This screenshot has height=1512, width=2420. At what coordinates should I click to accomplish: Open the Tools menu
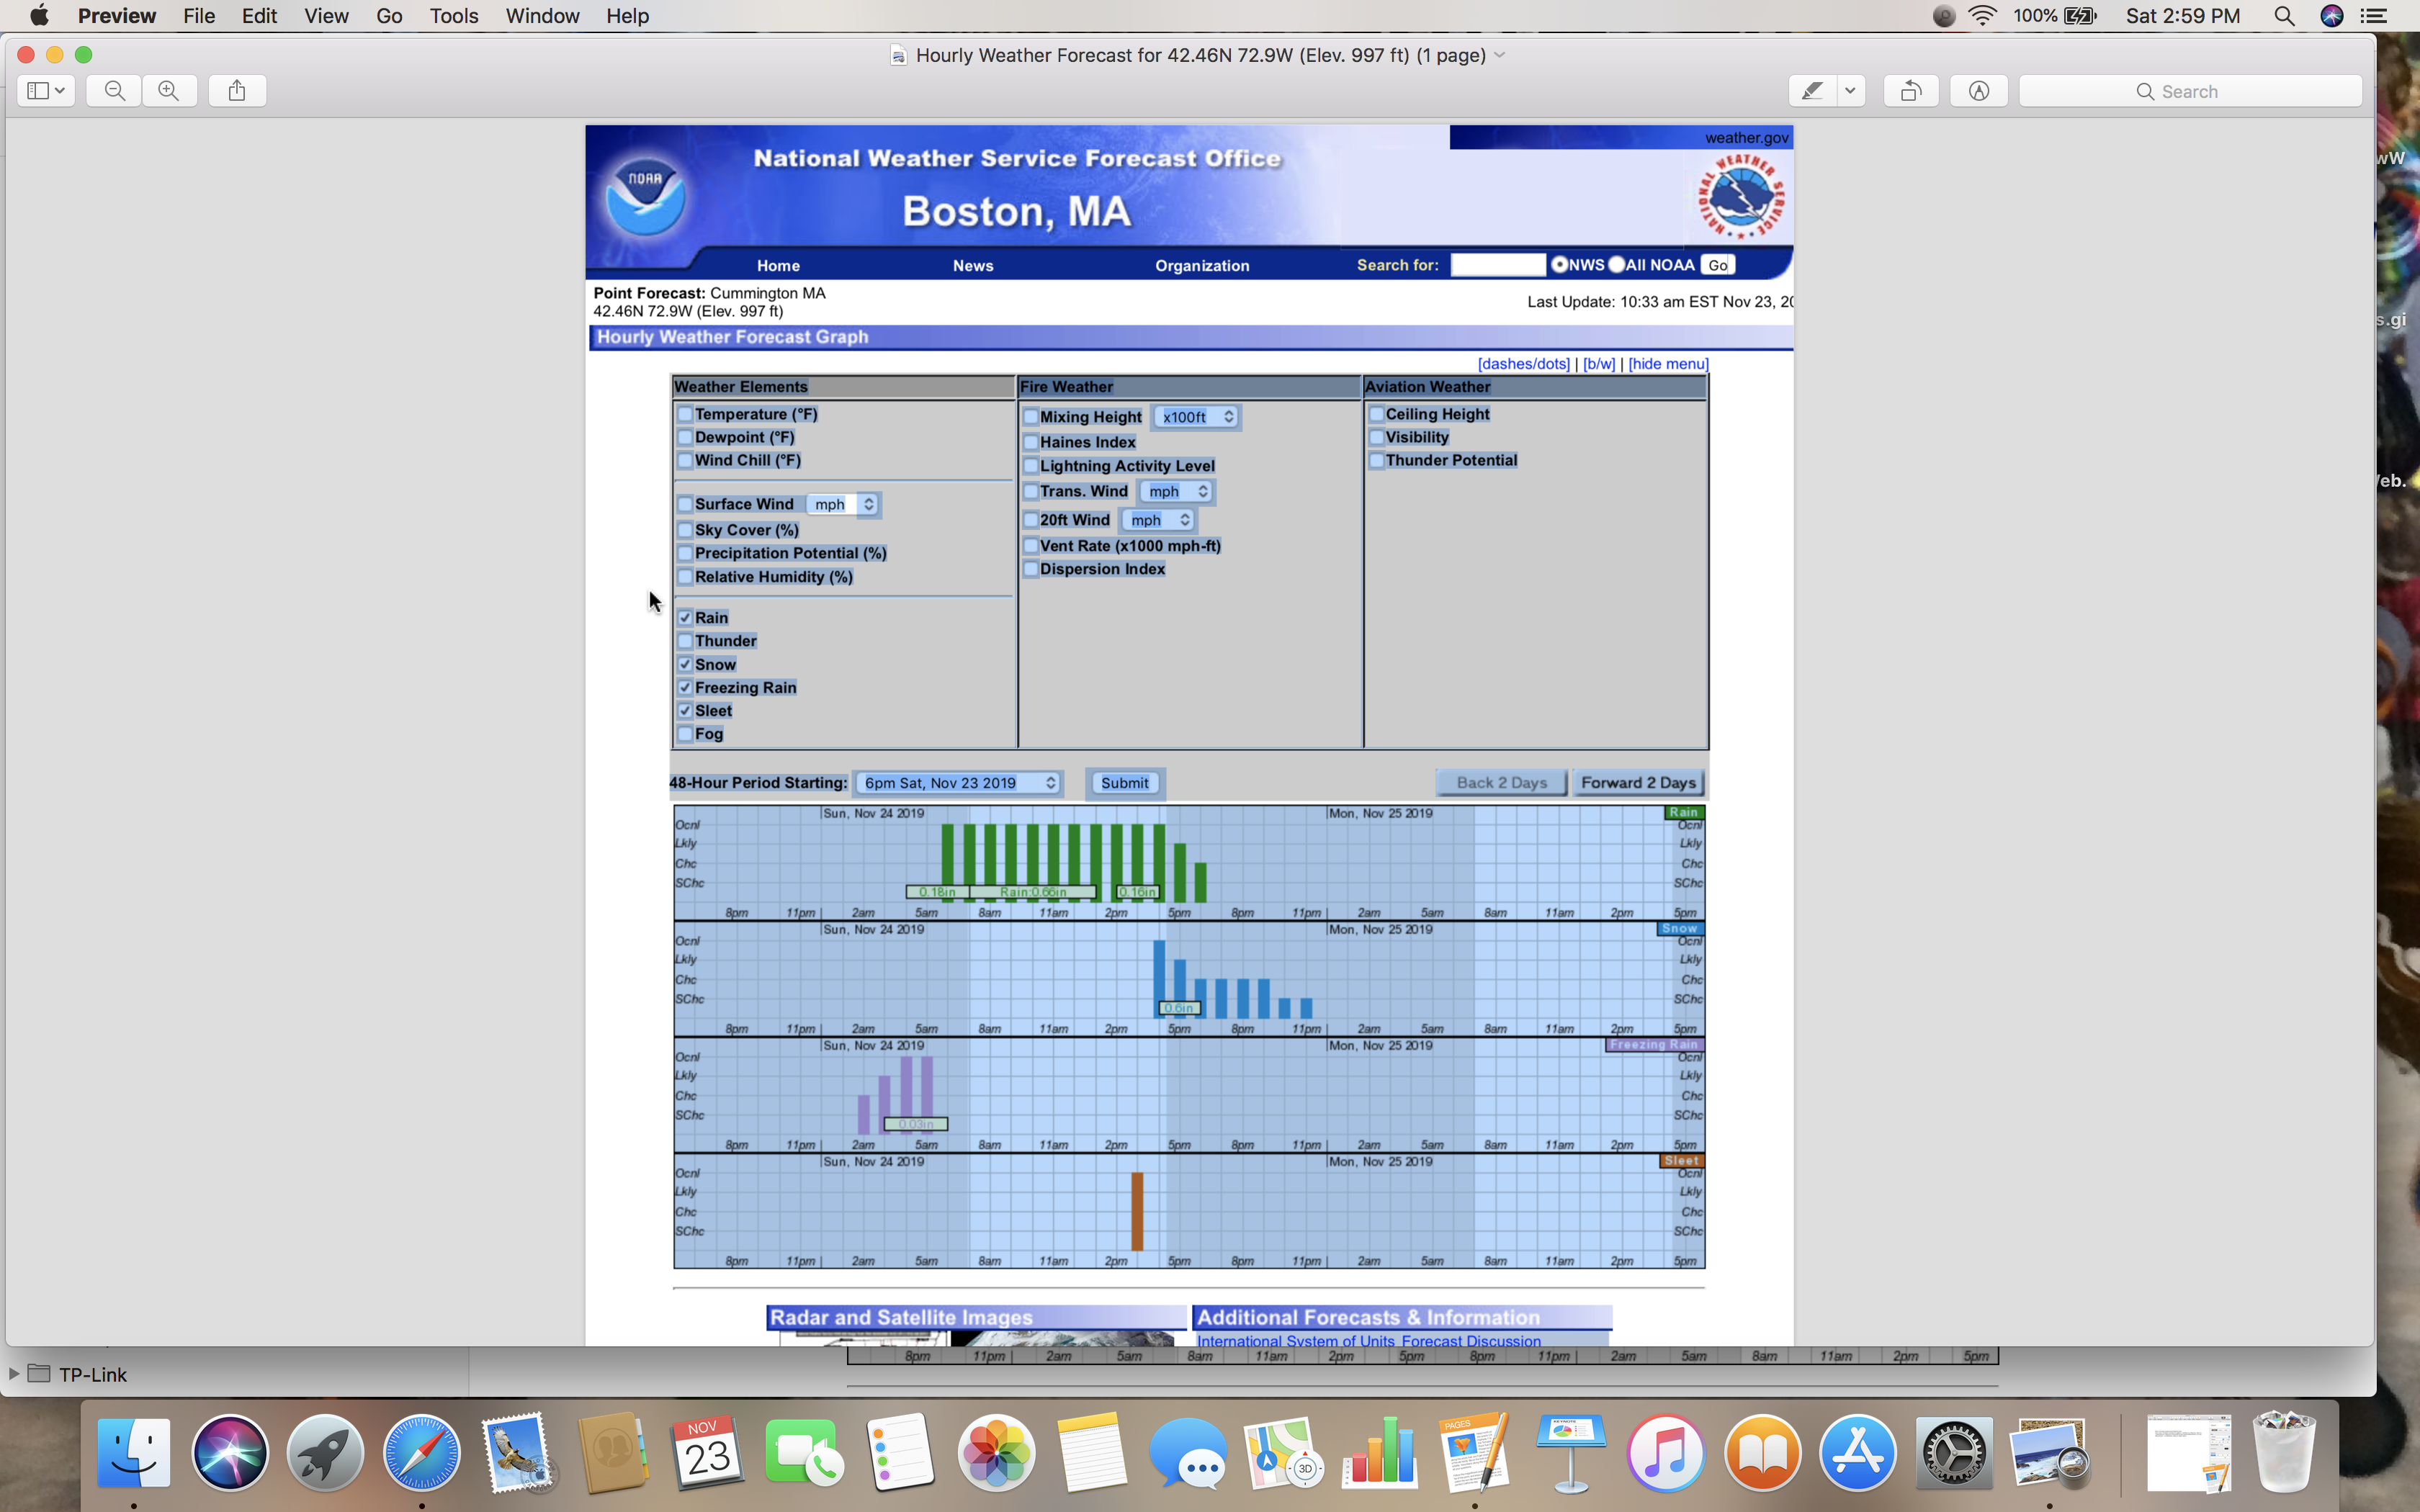[x=453, y=16]
